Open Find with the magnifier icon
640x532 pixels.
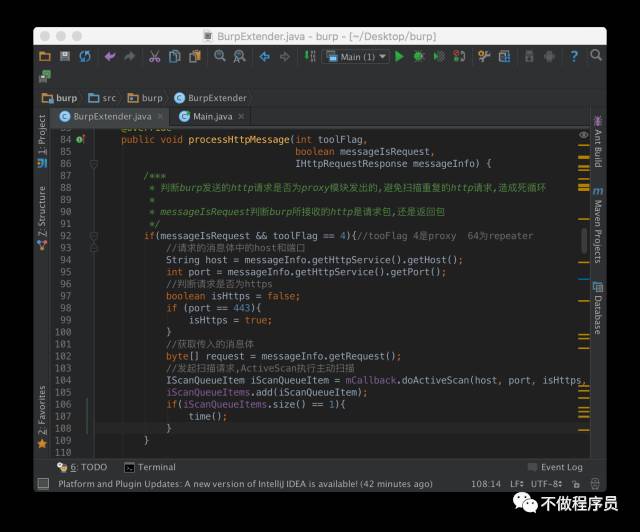pos(220,56)
